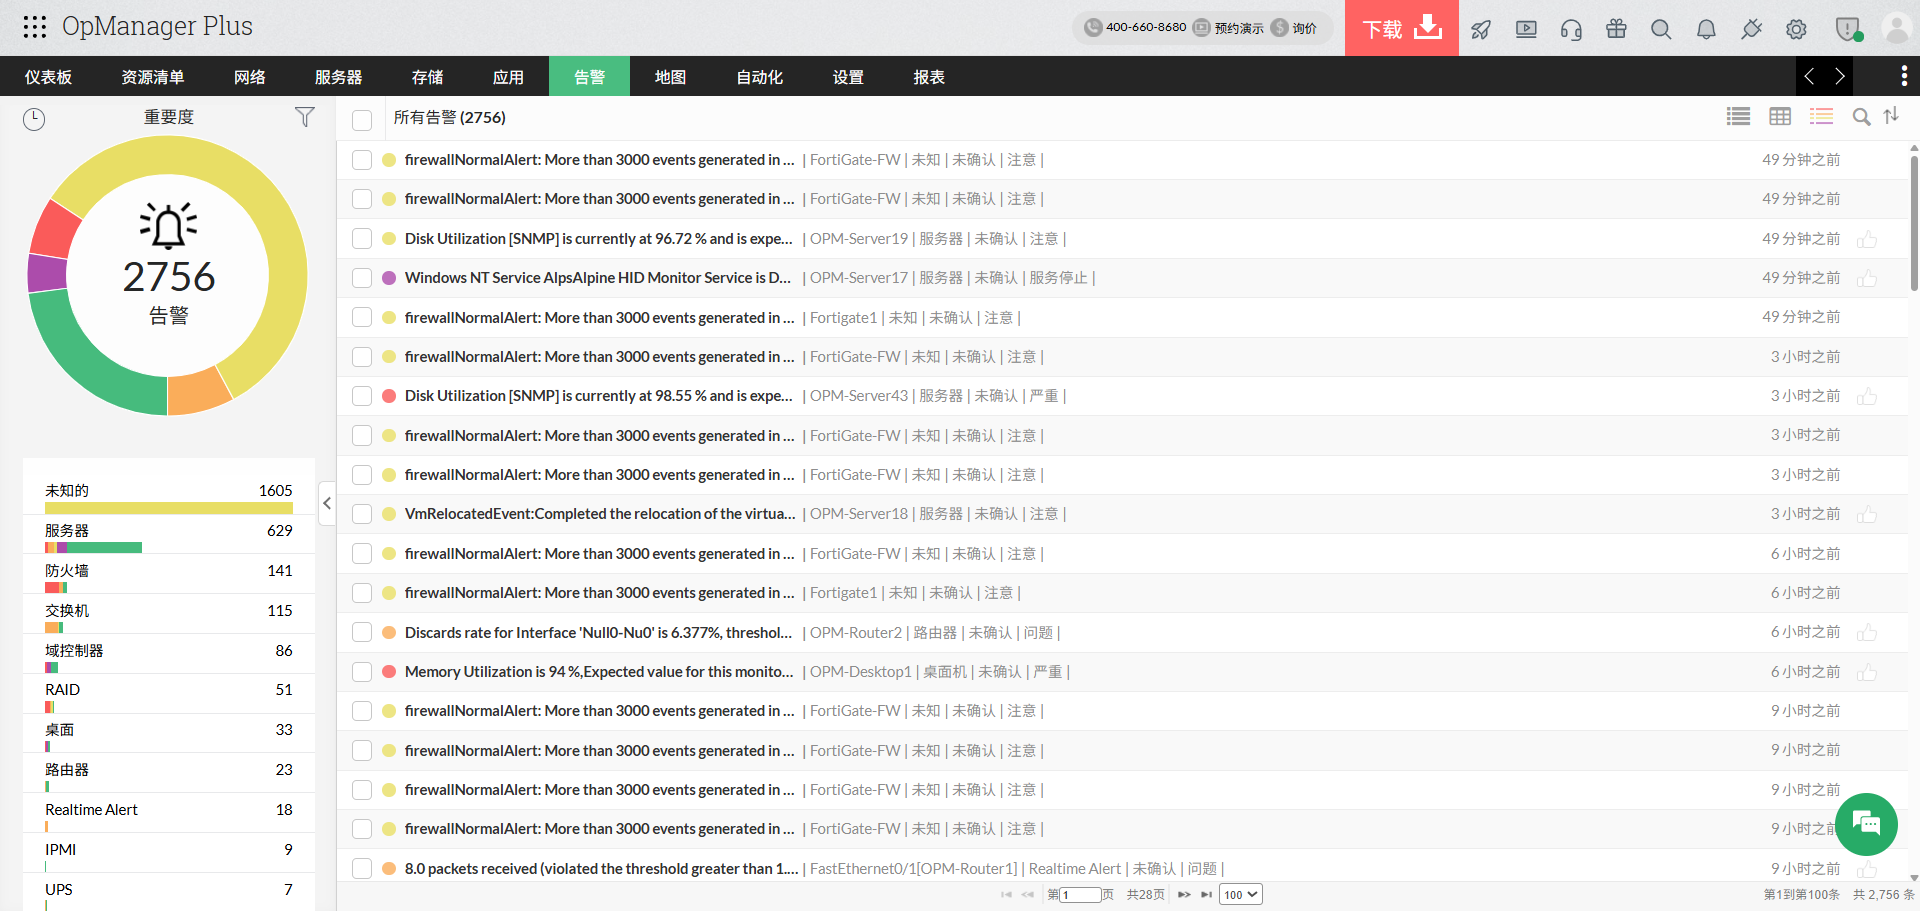Open the settings gear icon in header

(1796, 29)
